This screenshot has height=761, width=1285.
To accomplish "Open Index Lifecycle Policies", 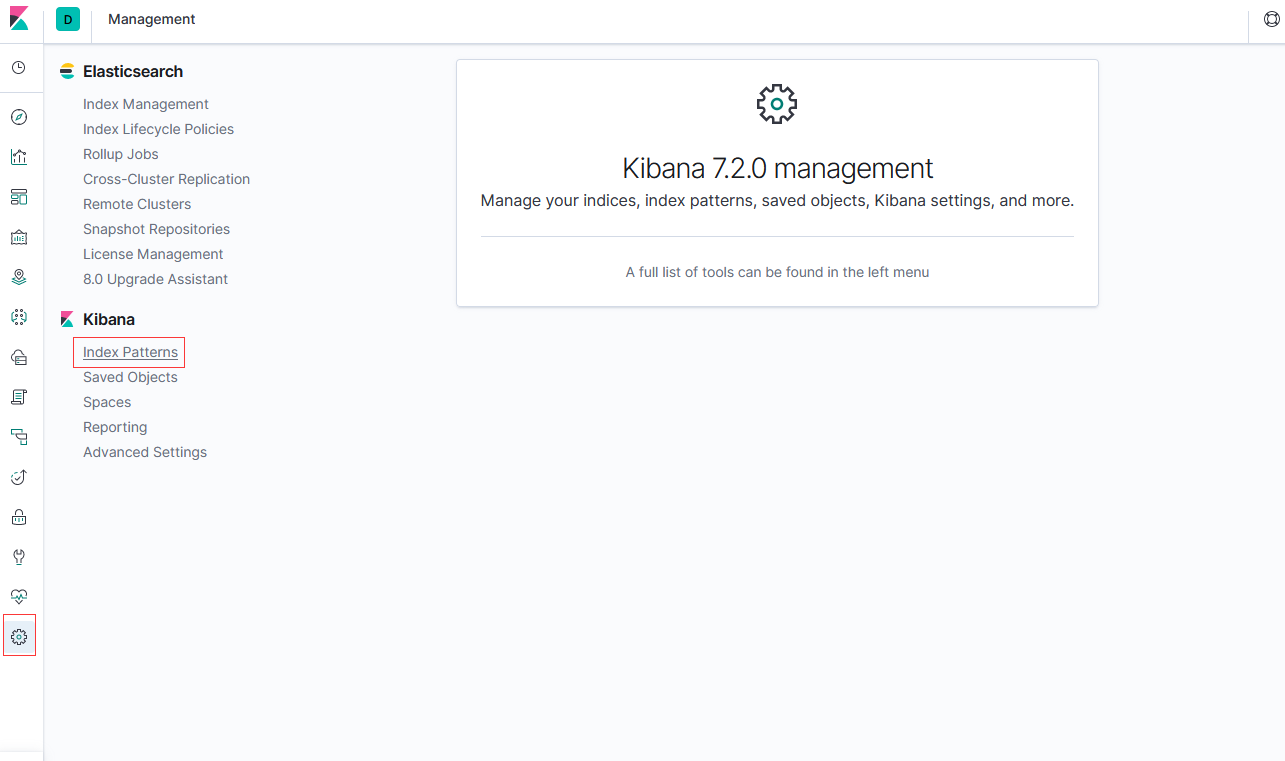I will 158,128.
